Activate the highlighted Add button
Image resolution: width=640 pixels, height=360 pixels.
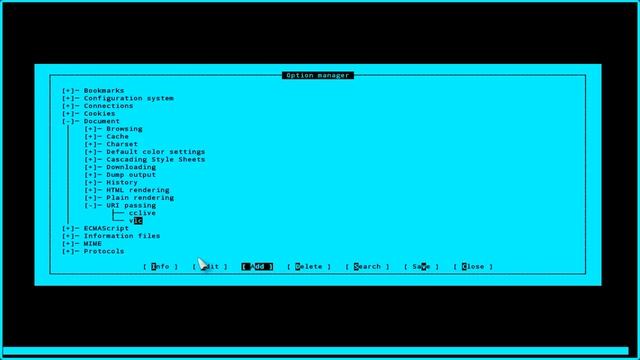click(257, 267)
